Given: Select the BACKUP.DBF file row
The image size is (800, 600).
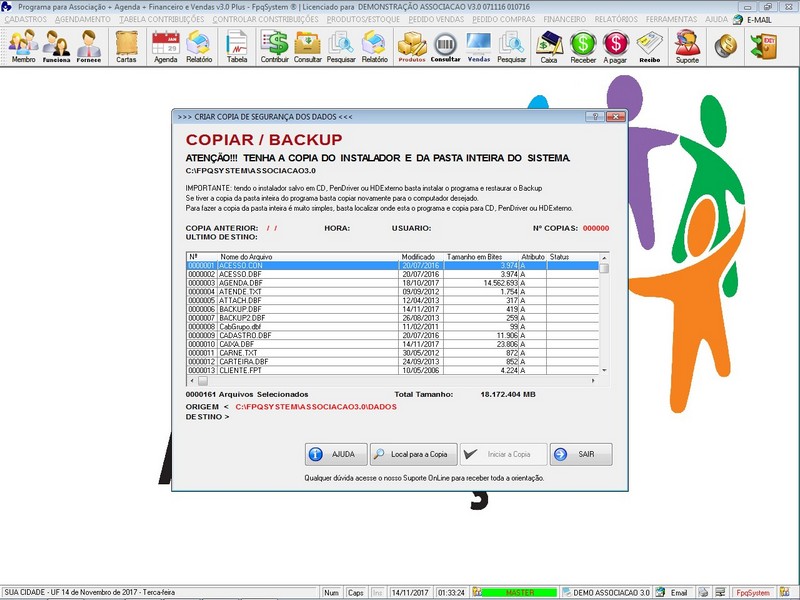Looking at the screenshot, I should (392, 309).
